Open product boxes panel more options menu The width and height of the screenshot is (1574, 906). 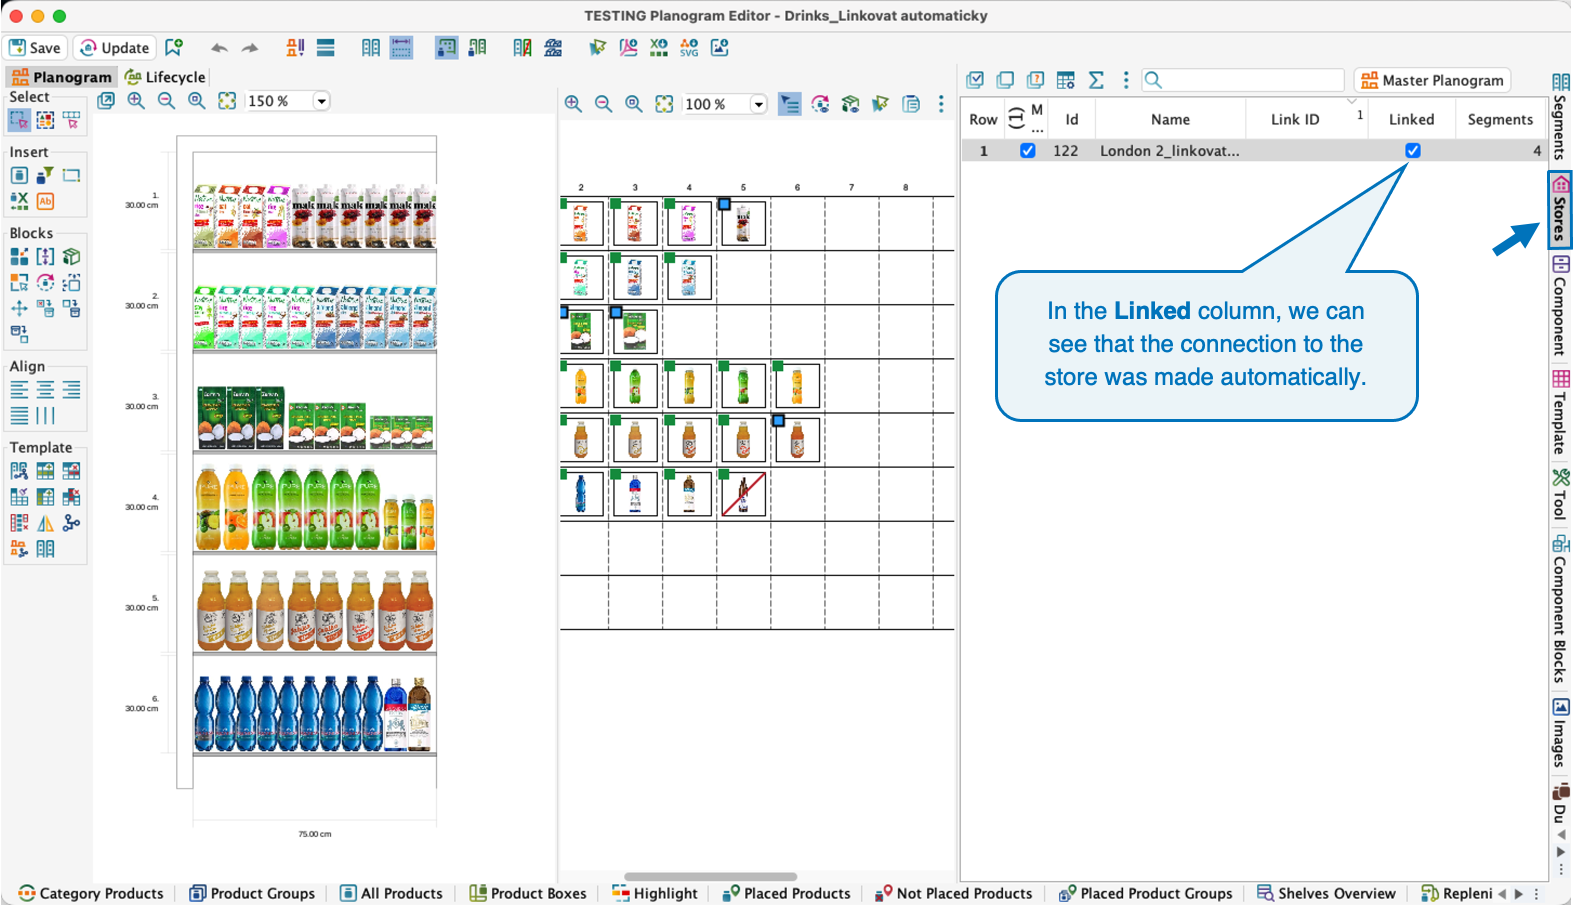click(941, 104)
